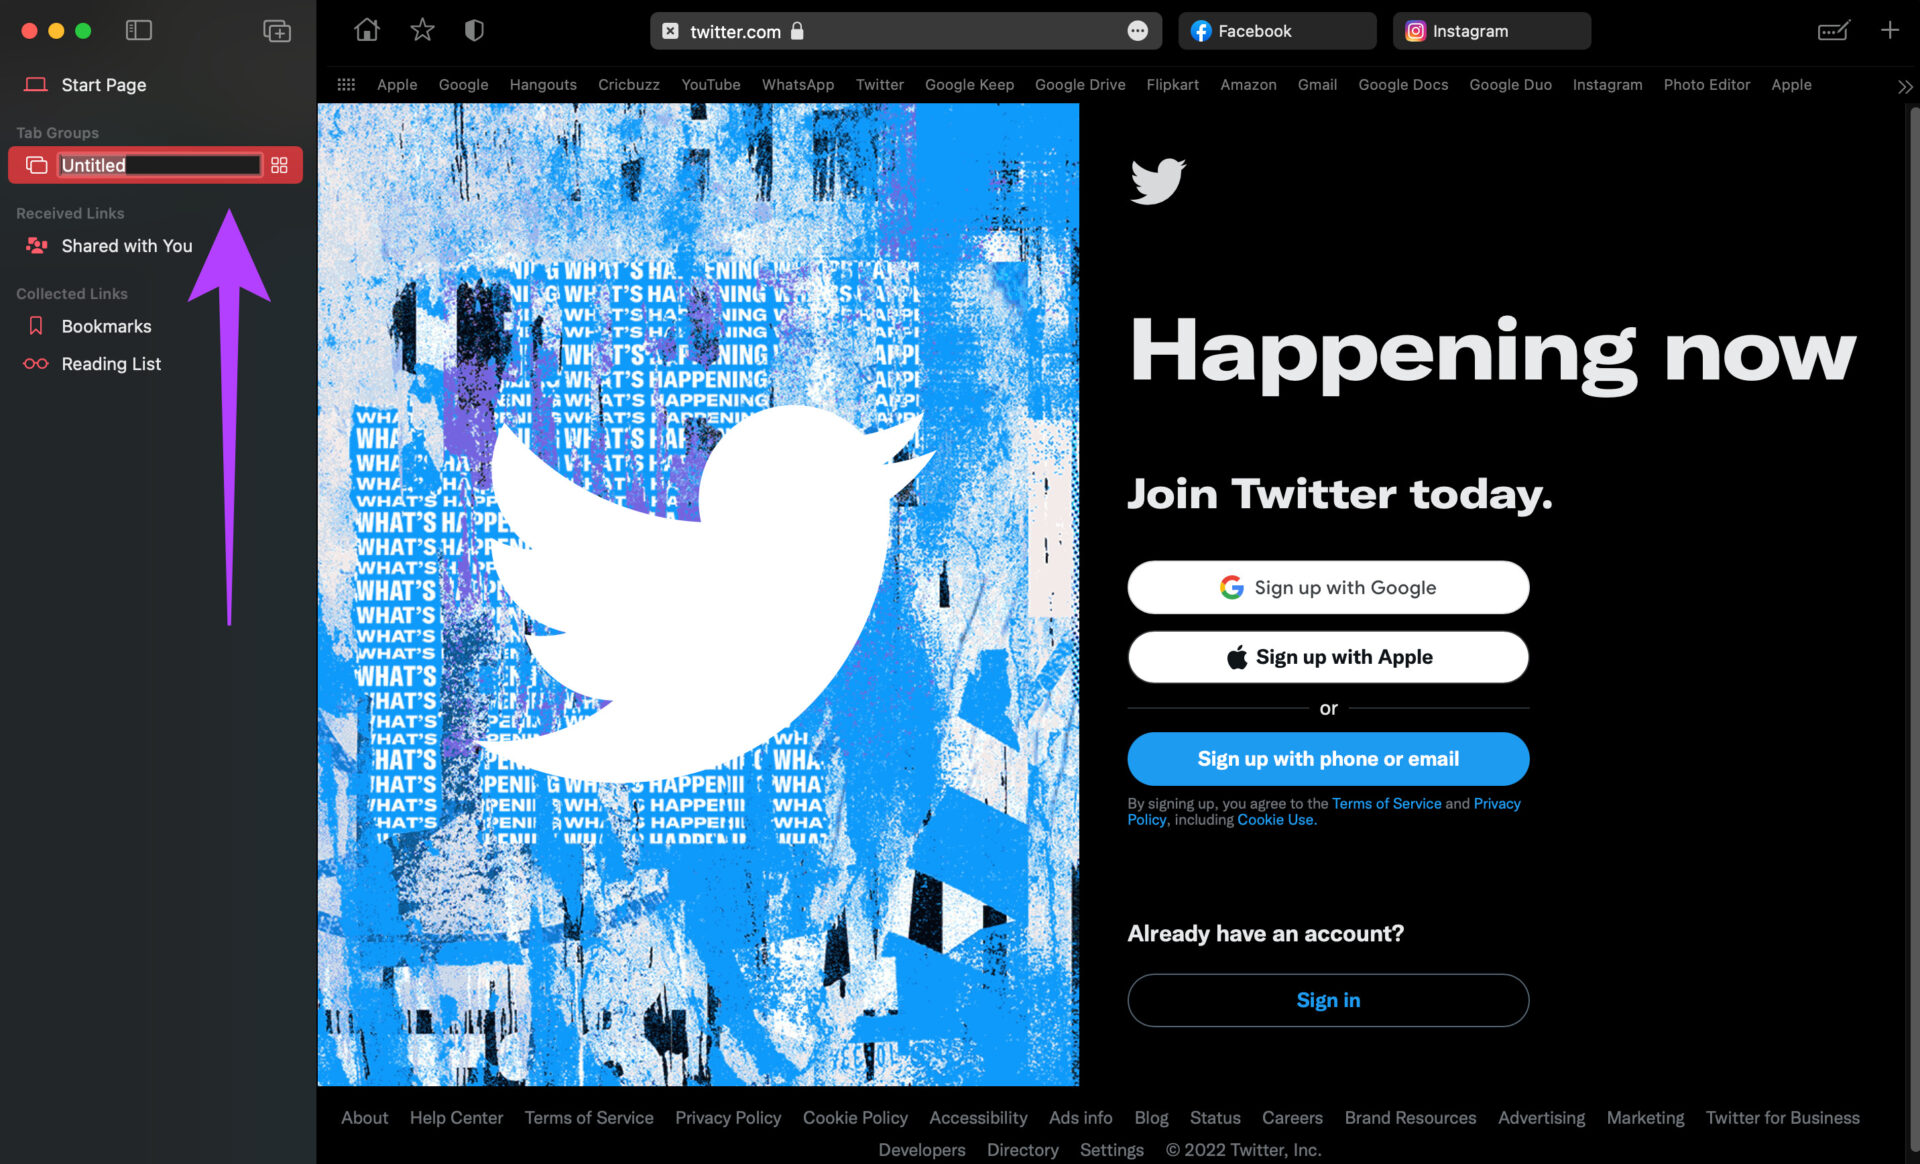The height and width of the screenshot is (1164, 1920).
Task: Click the tab group grid icon
Action: (280, 165)
